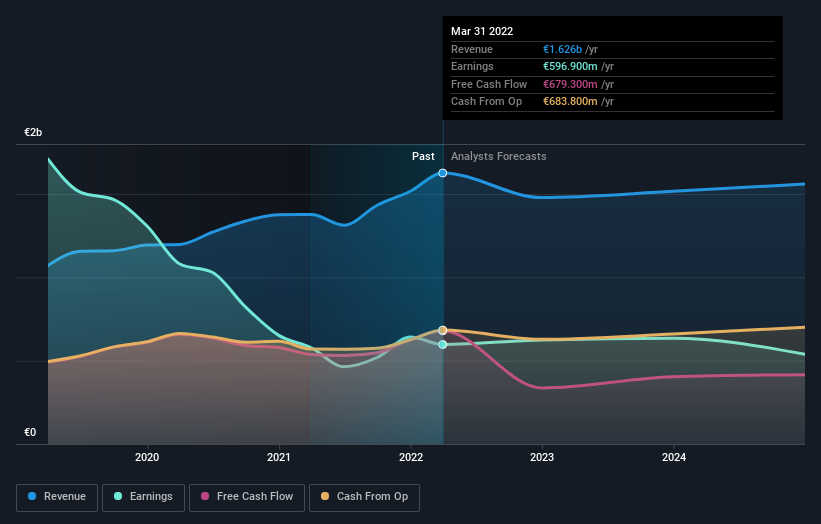Click the blue Revenue data point marker

click(442, 173)
